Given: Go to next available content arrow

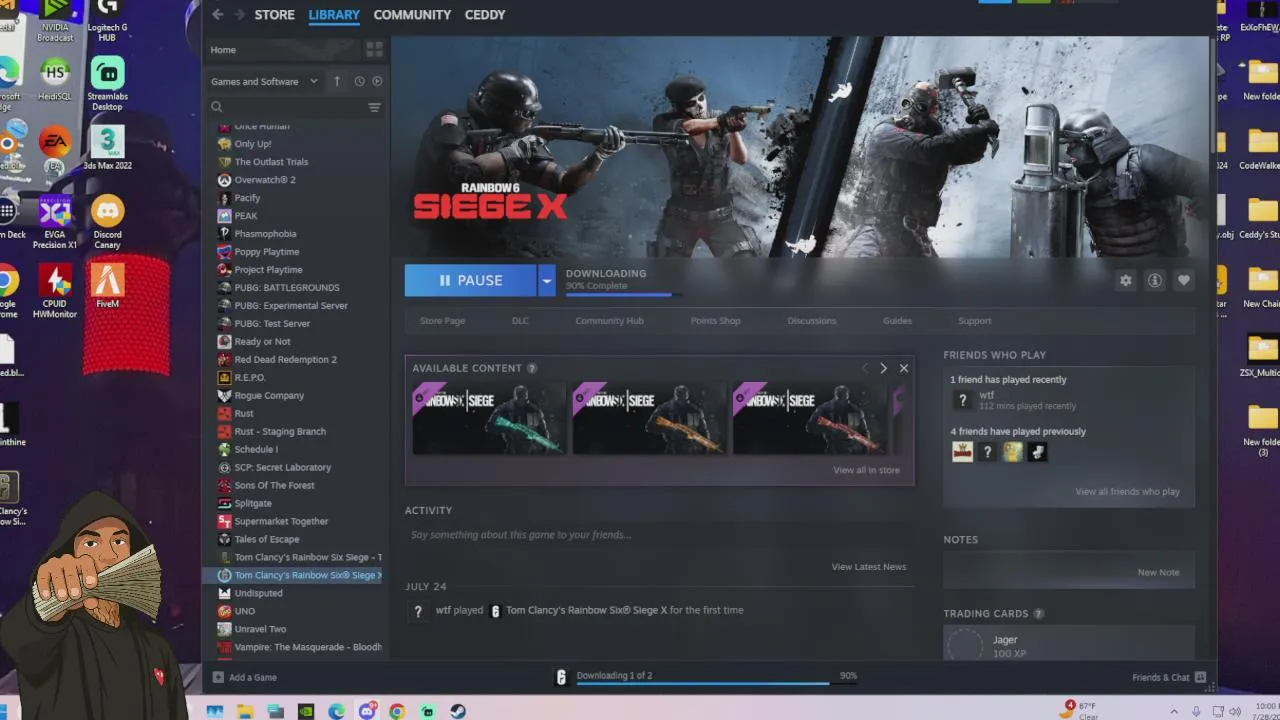Looking at the screenshot, I should click(x=883, y=368).
